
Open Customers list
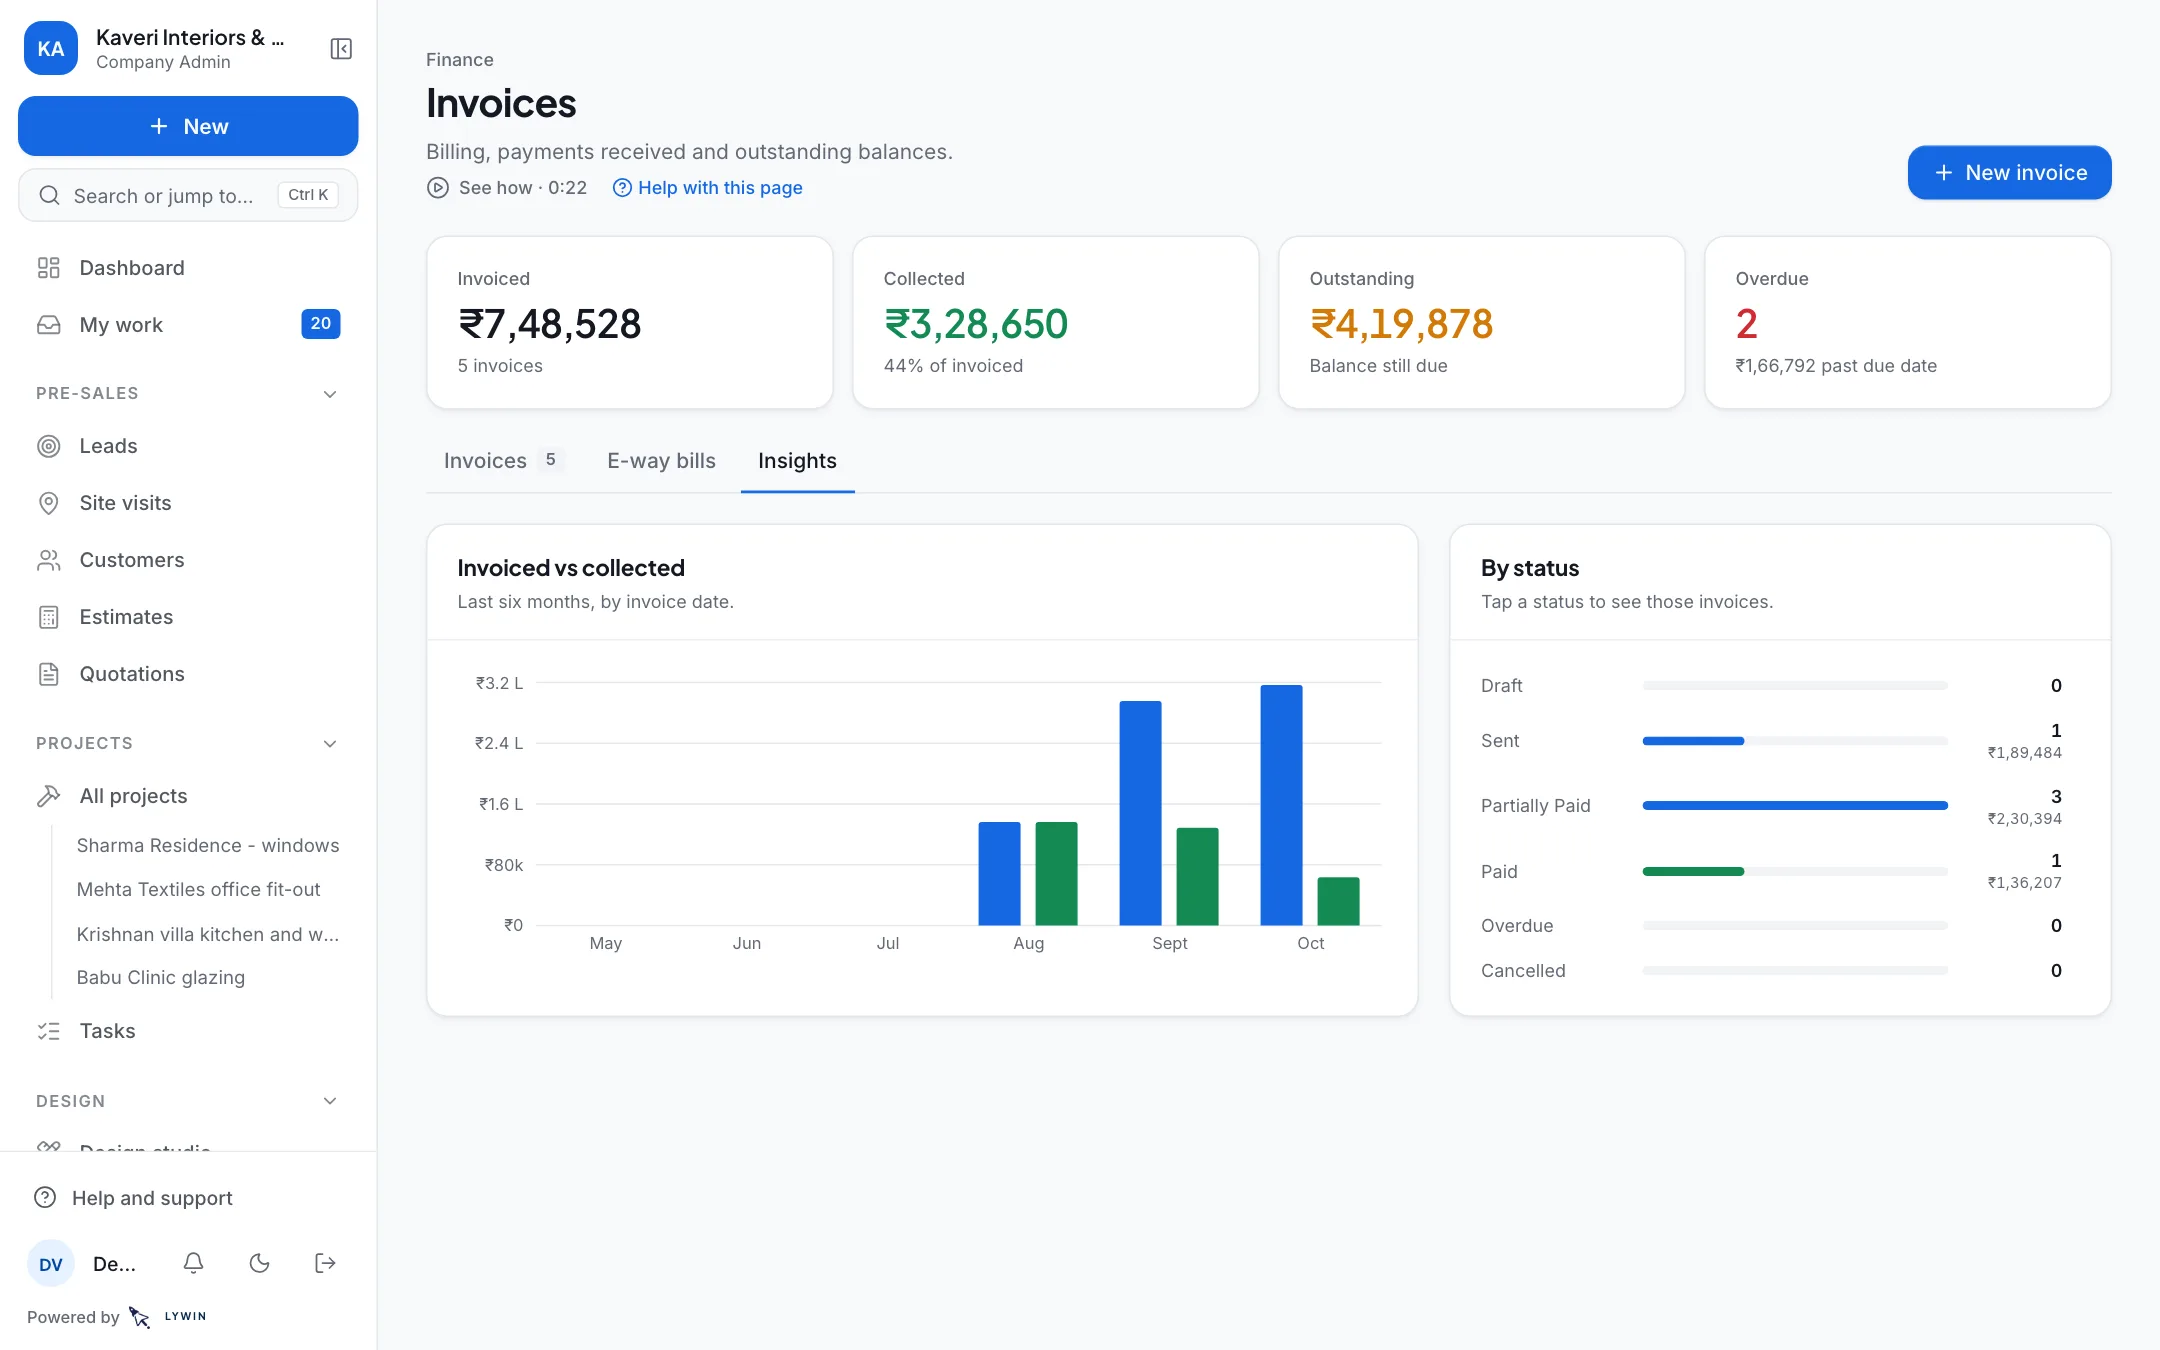[x=188, y=560]
